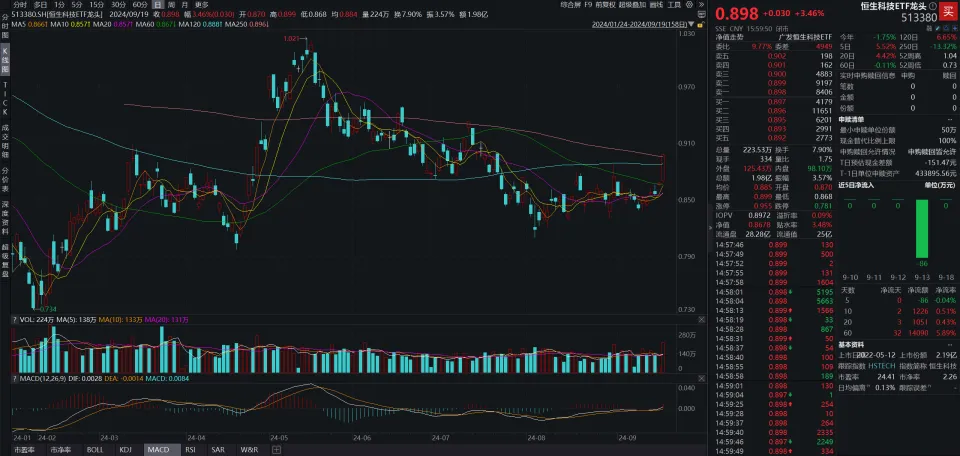The image size is (960, 456).
Task: Click the date range 2024/01/24-2024/09/19 selector
Action: coord(638,24)
